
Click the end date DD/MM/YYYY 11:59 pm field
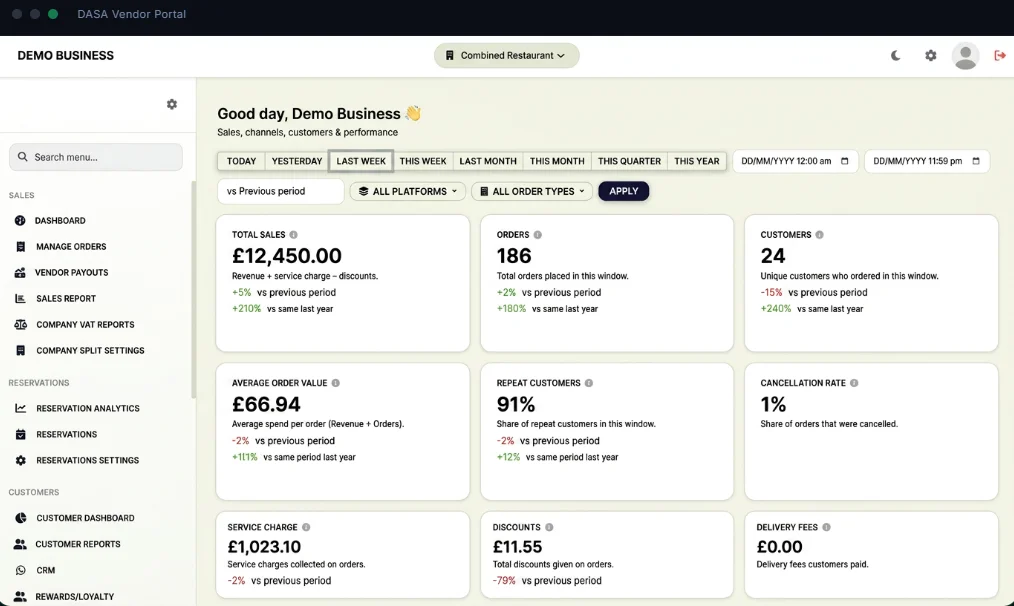tap(927, 161)
